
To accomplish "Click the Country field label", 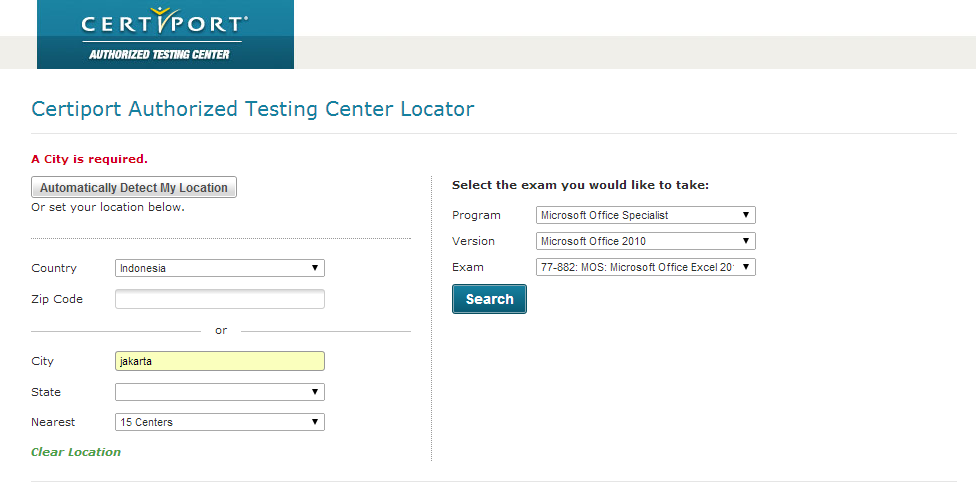I will click(x=54, y=268).
